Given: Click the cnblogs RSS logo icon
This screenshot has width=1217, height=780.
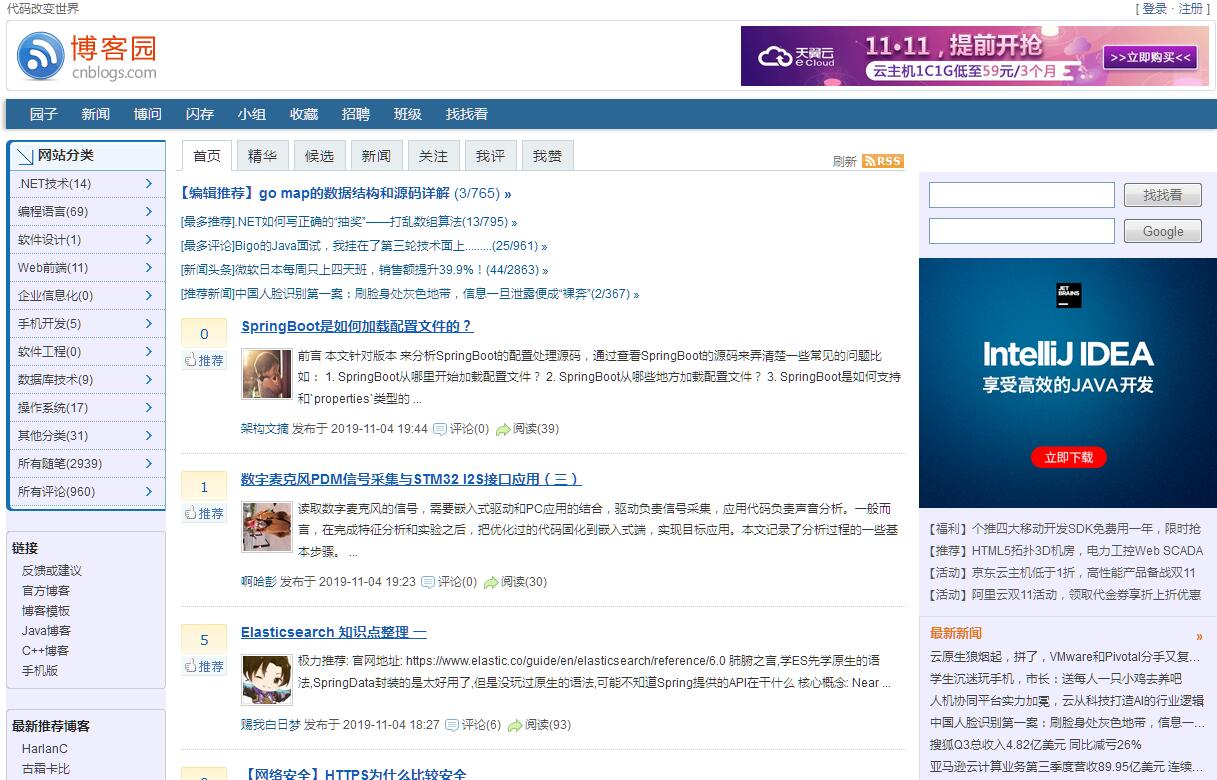Looking at the screenshot, I should pos(41,56).
